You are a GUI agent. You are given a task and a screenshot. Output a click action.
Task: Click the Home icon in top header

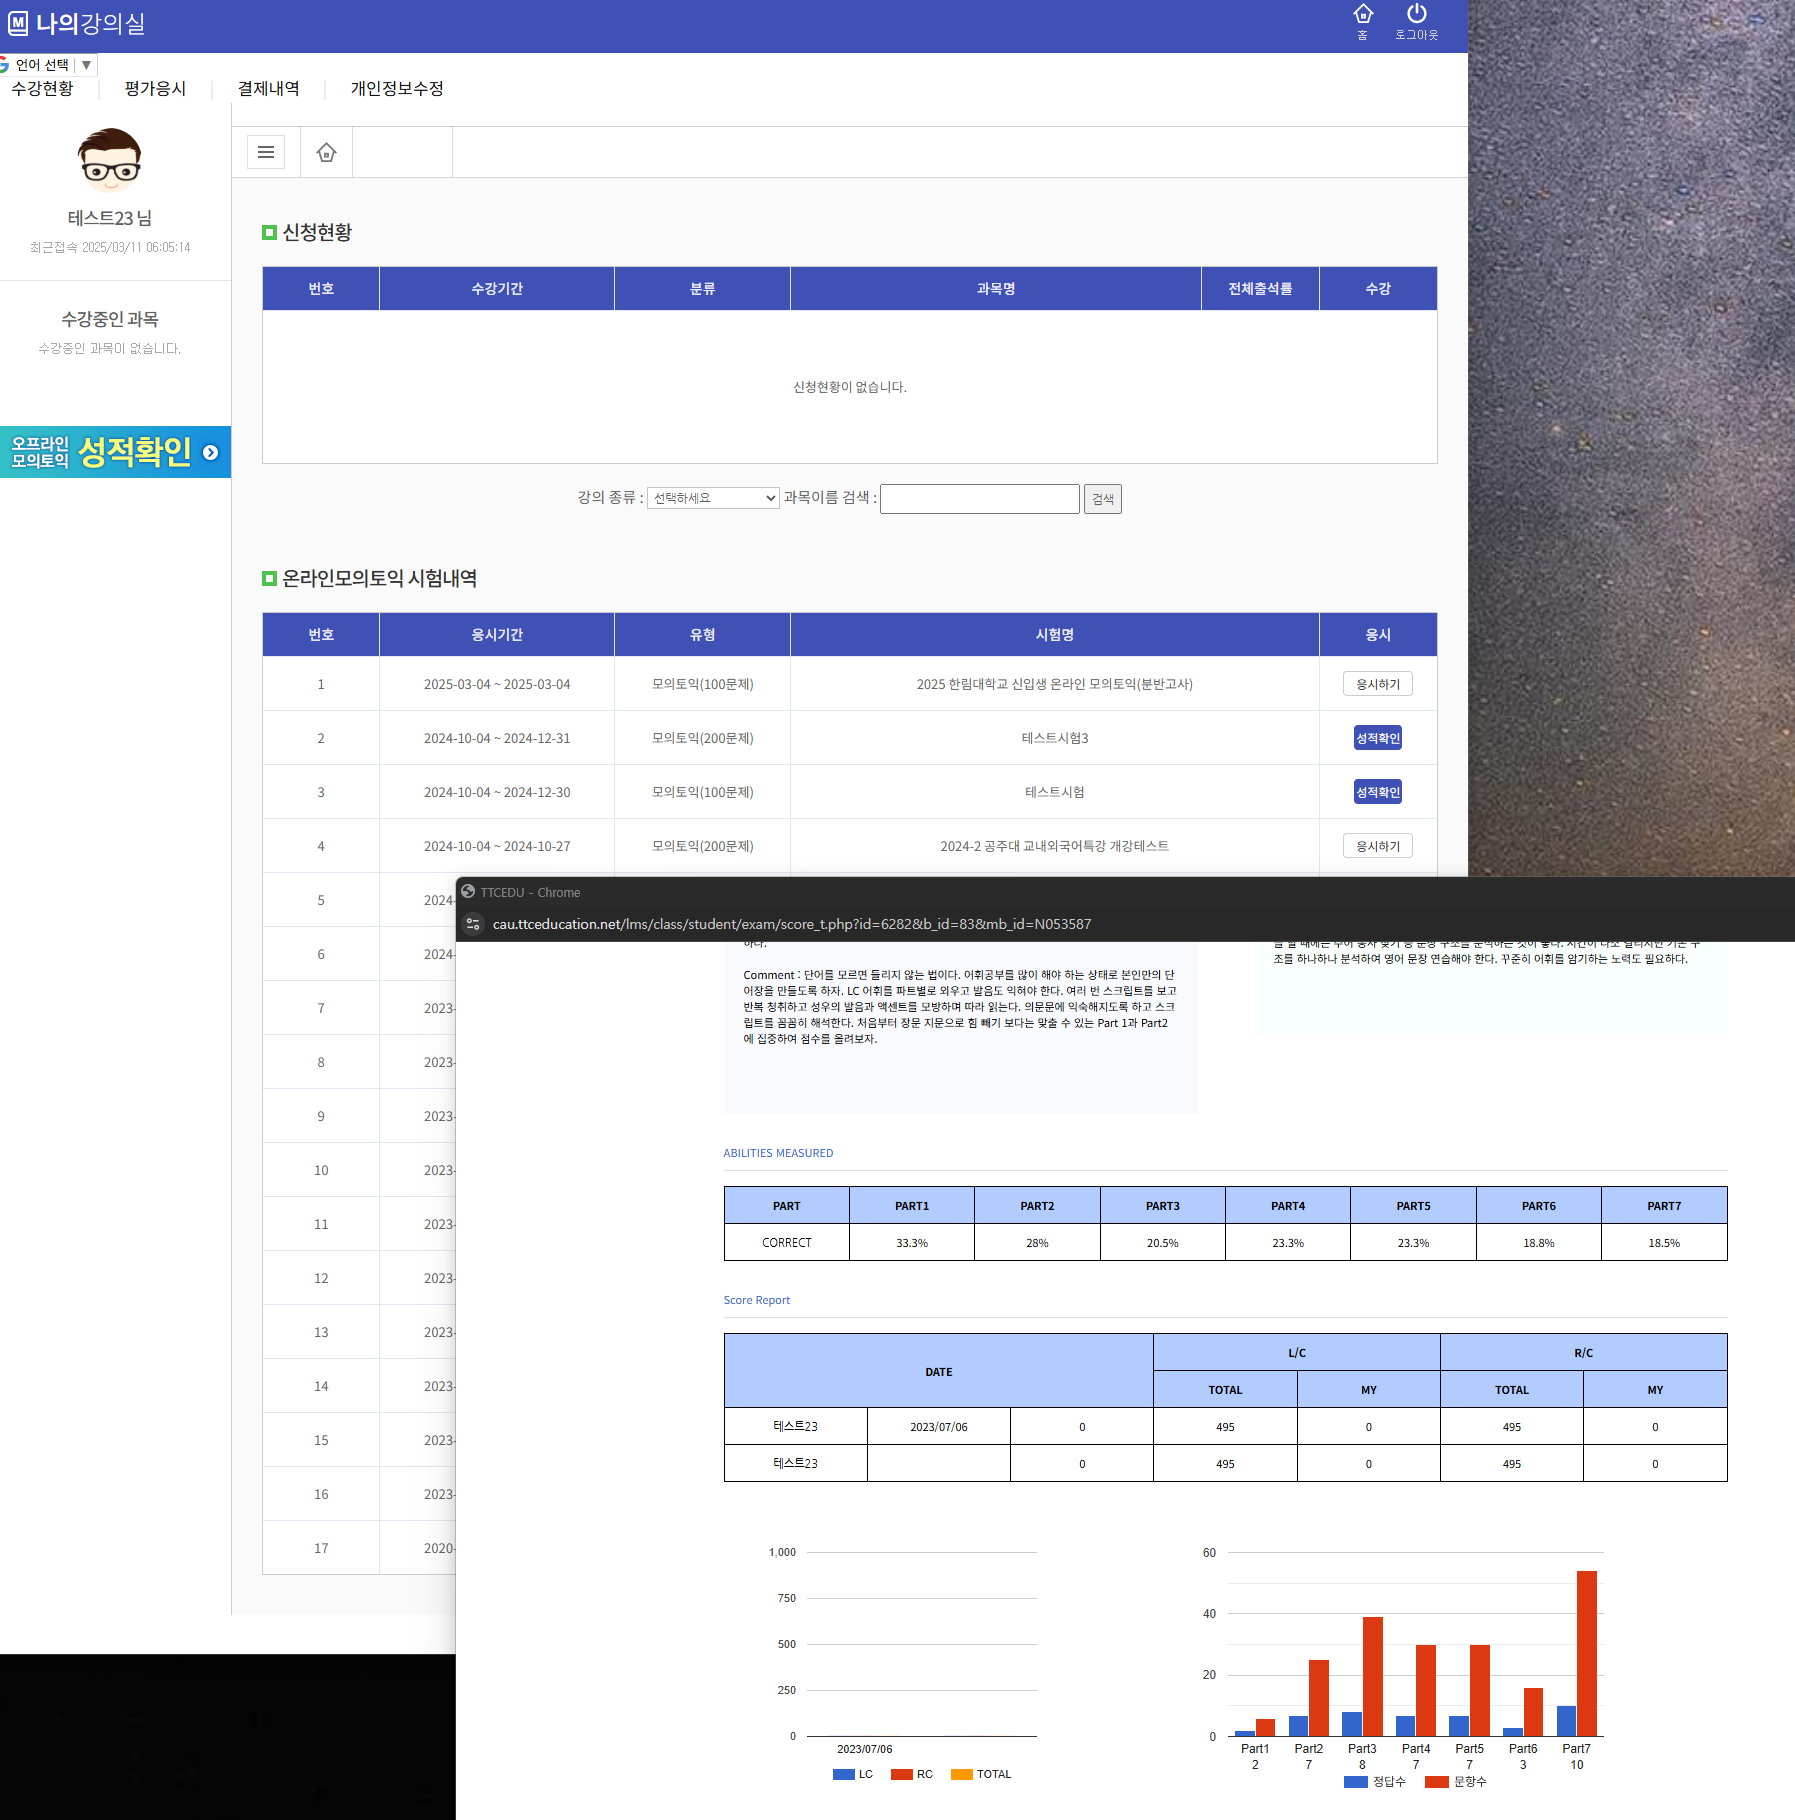point(1362,15)
